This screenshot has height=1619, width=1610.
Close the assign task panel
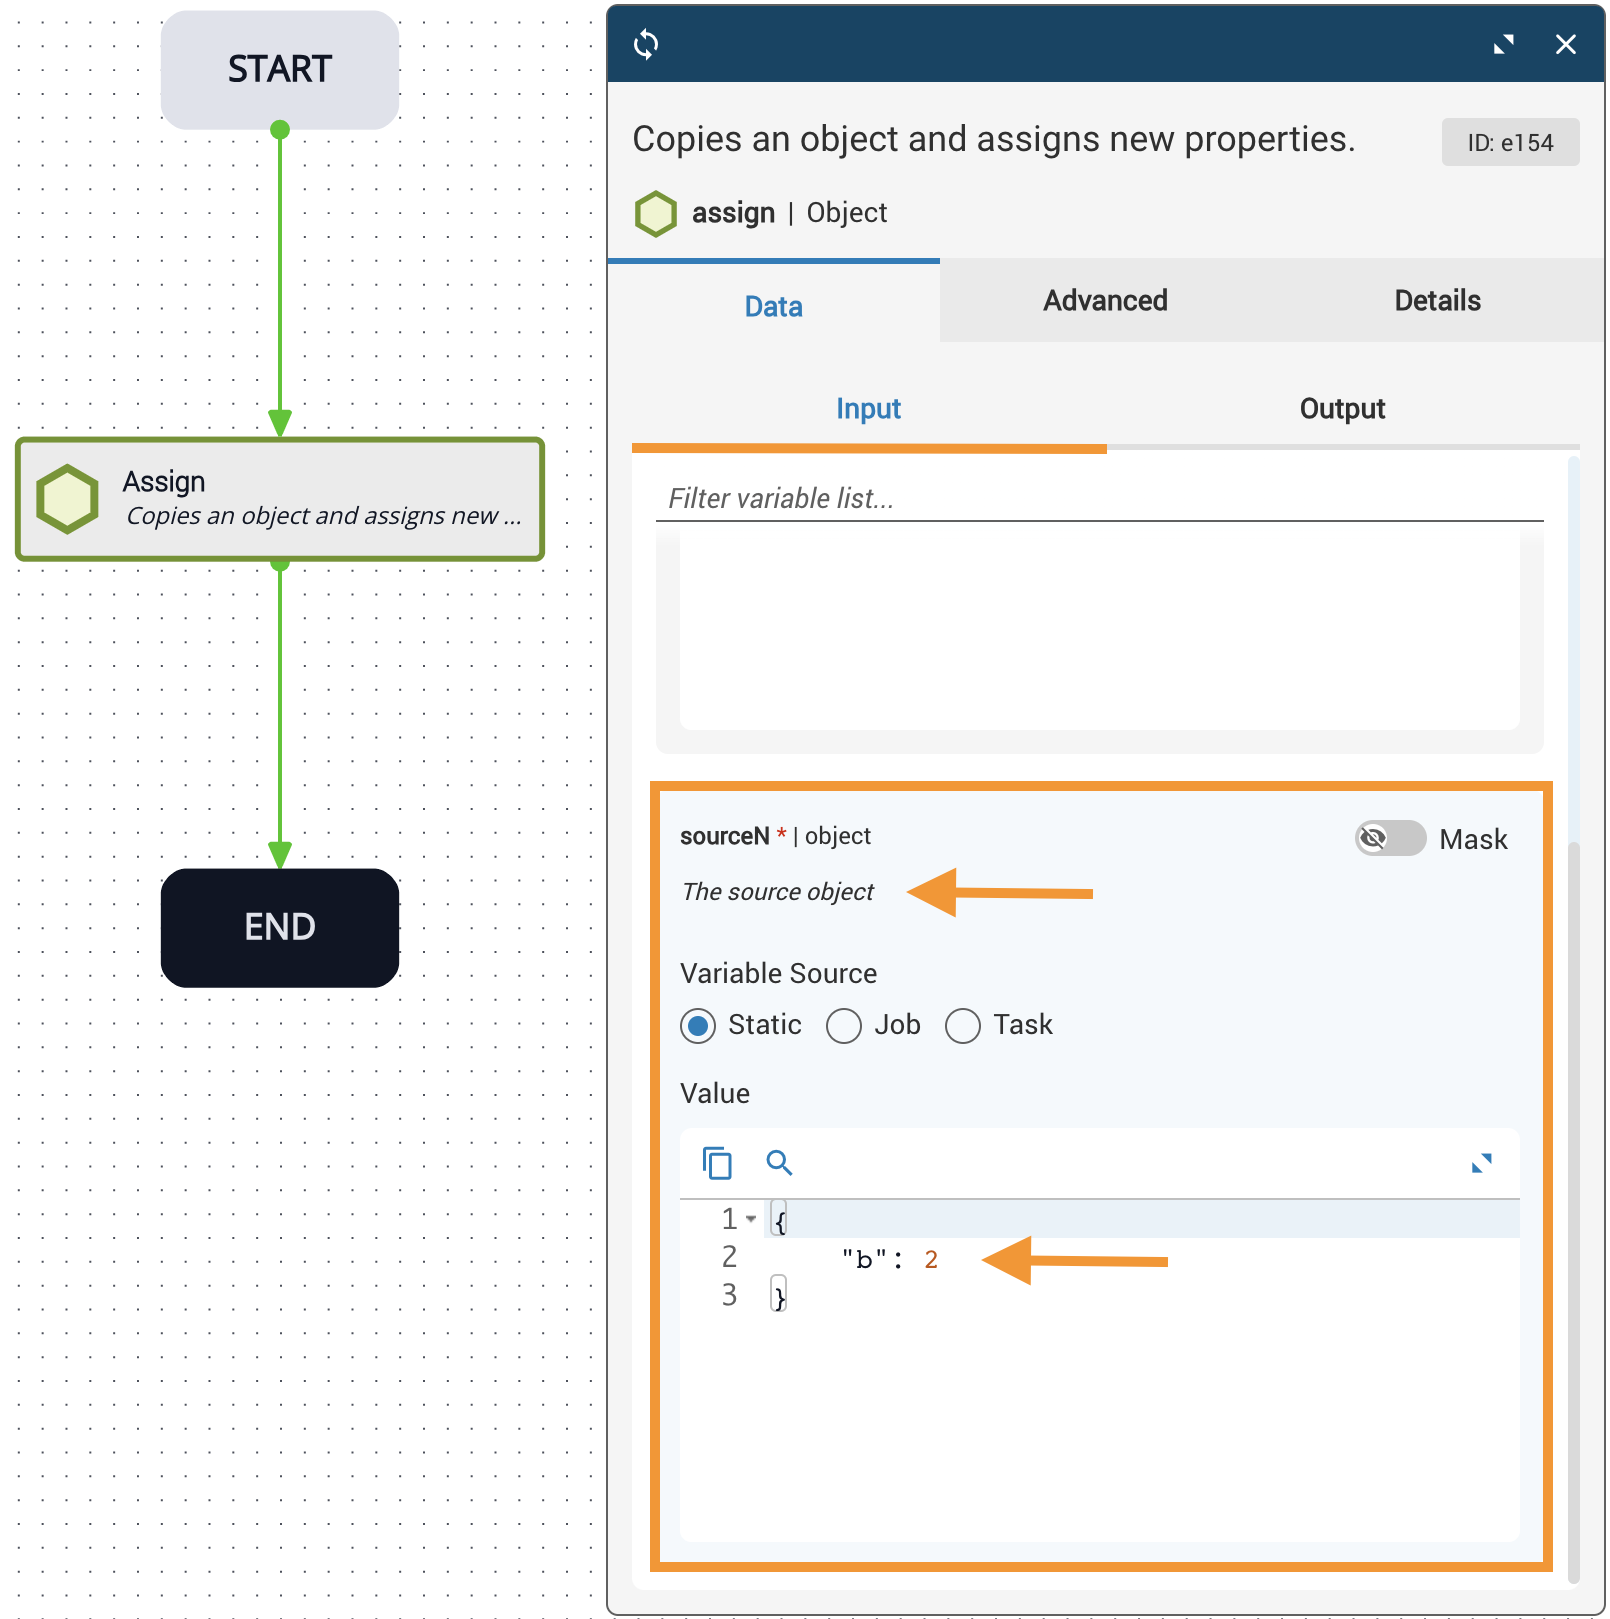click(x=1565, y=44)
